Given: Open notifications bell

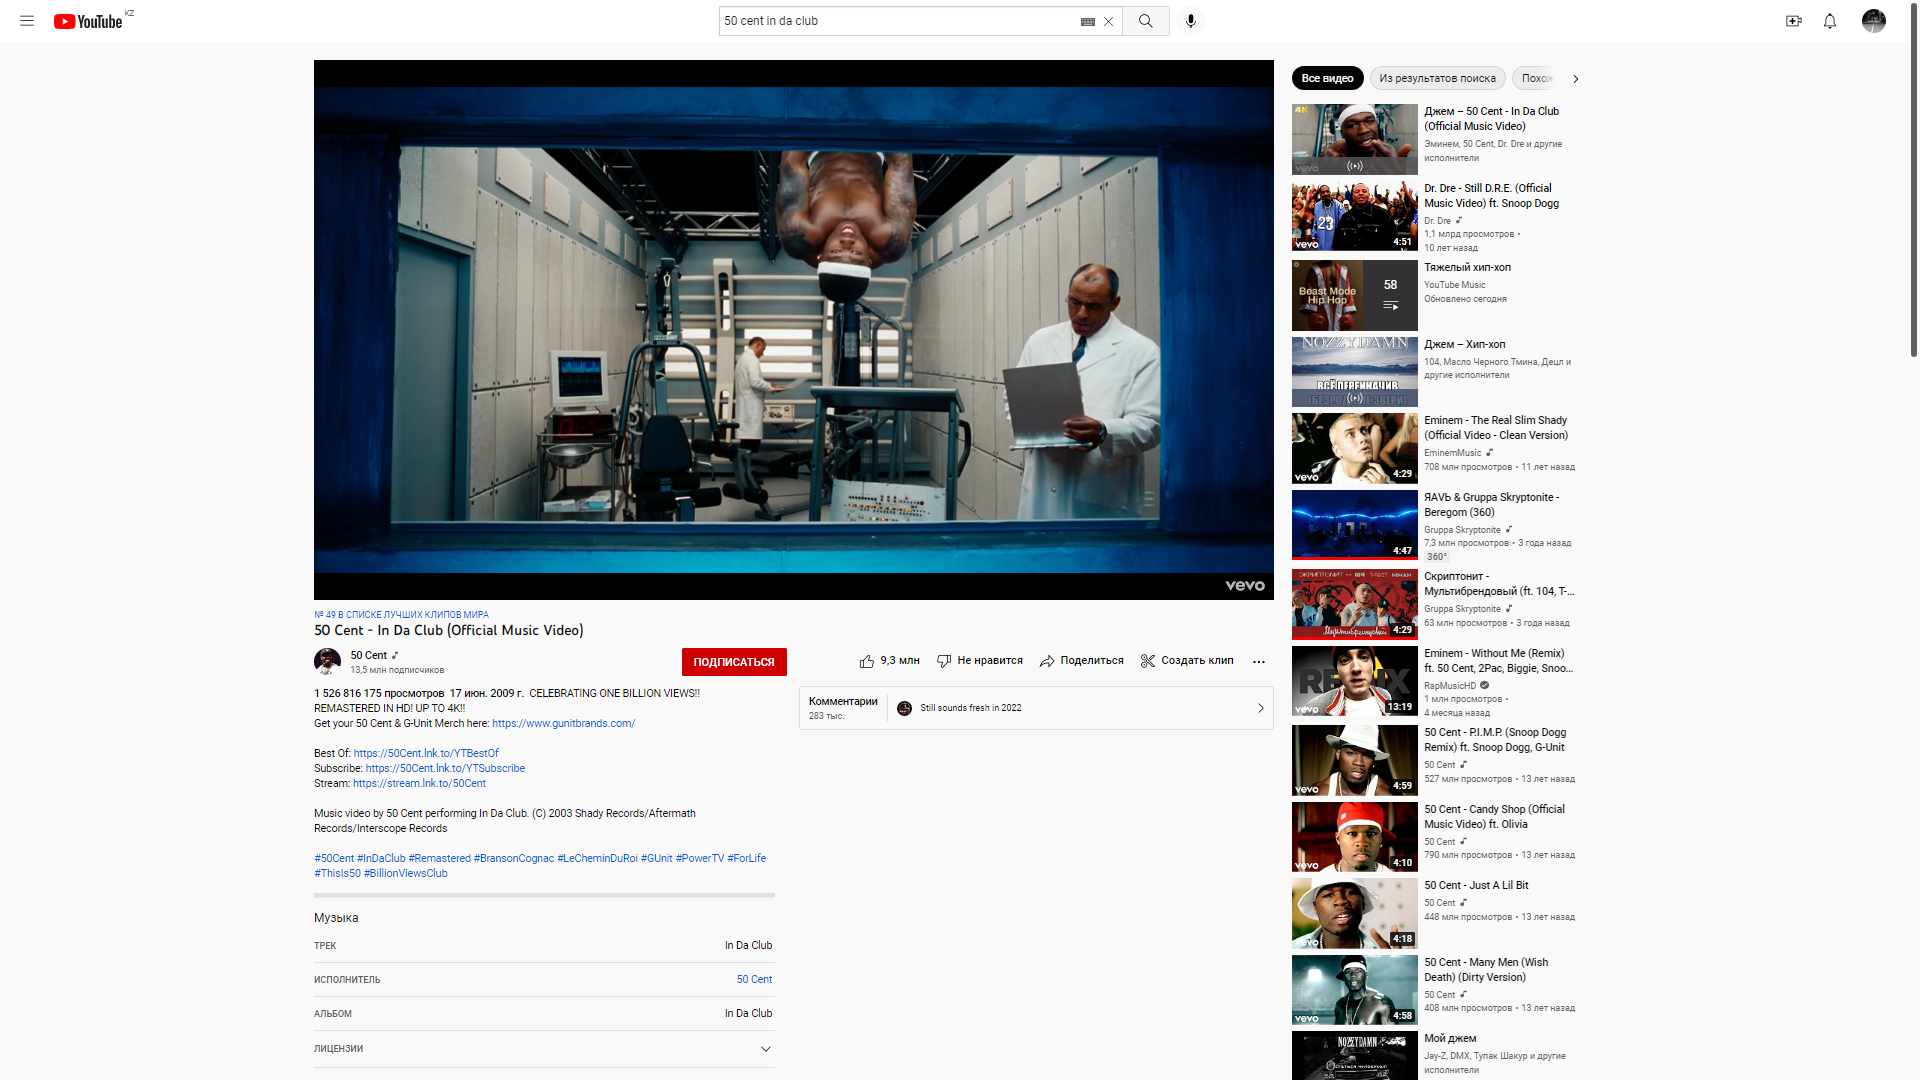Looking at the screenshot, I should coord(1830,21).
